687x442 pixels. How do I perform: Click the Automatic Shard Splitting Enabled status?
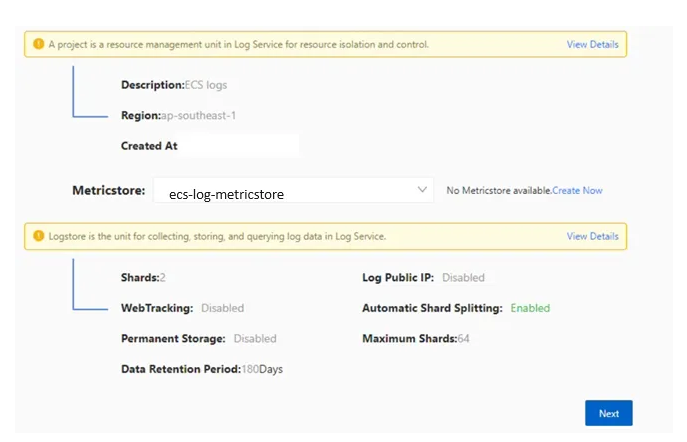(530, 308)
